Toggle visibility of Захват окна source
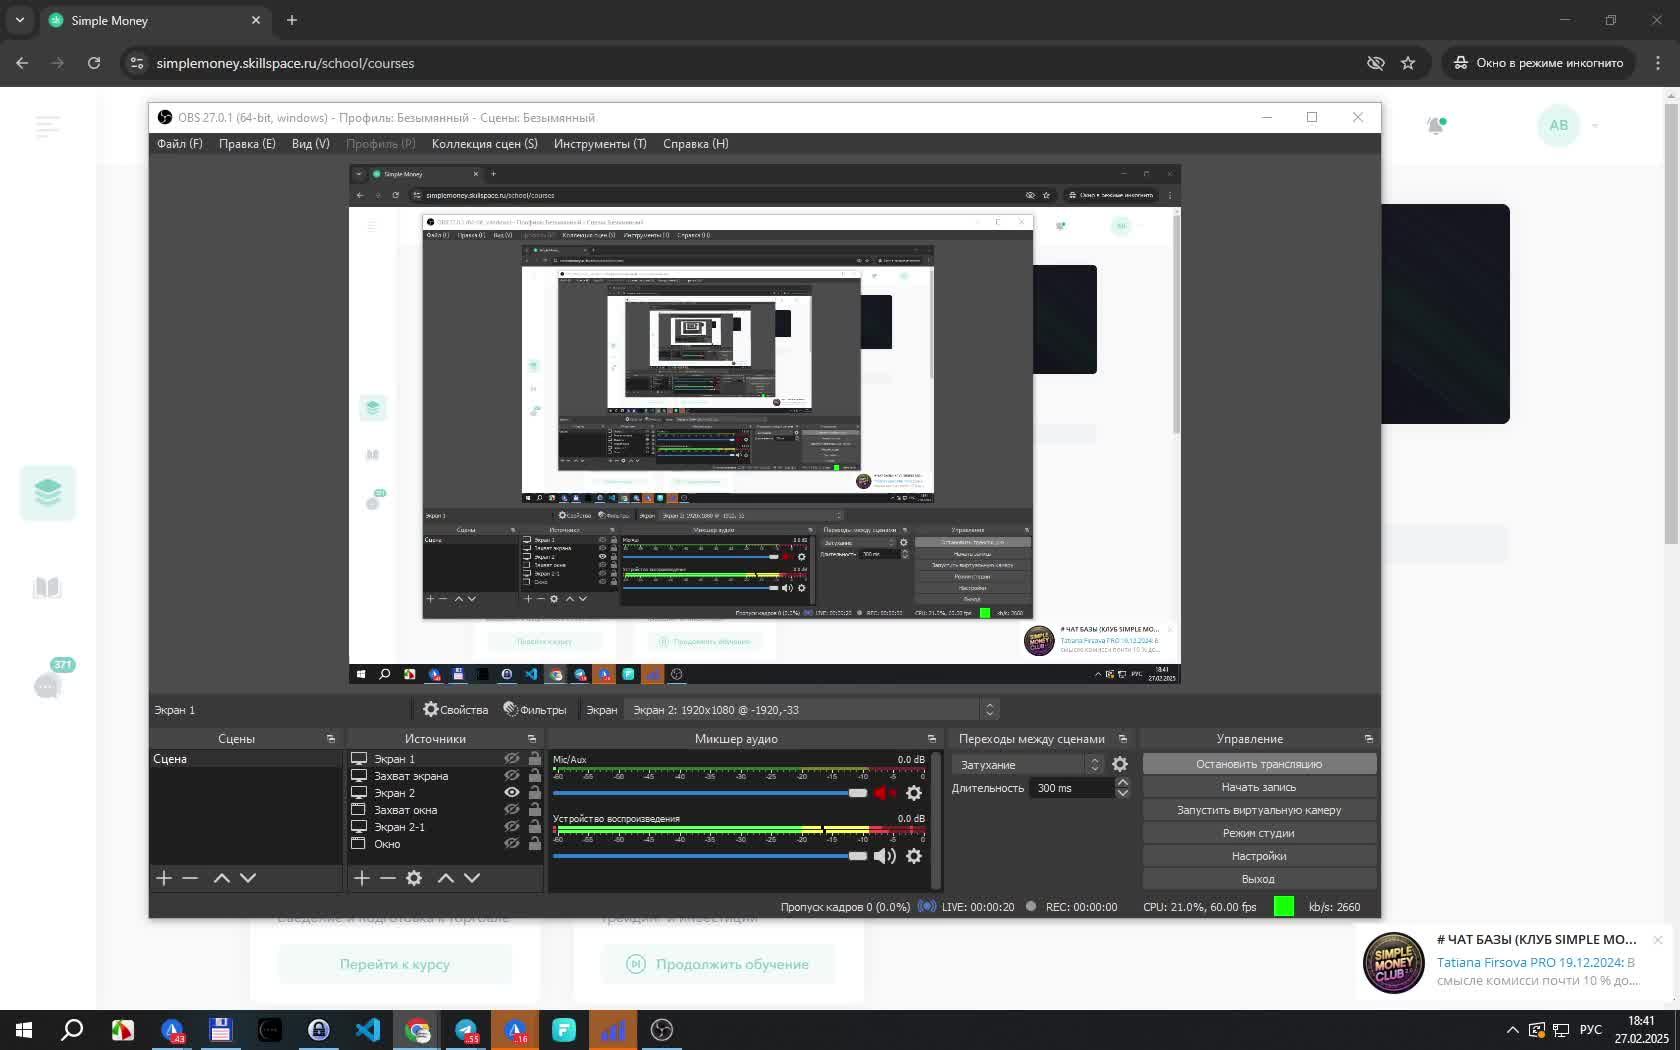 [x=512, y=810]
